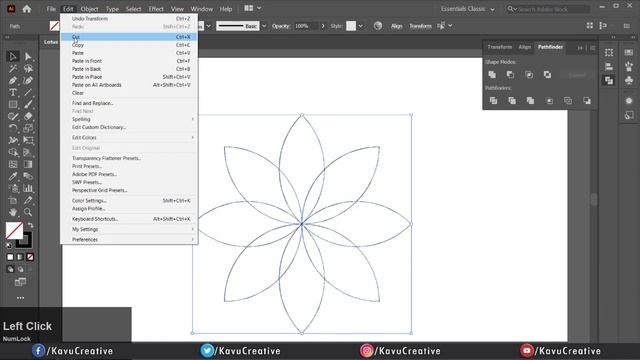Click the Trim pathfinder icon
The height and width of the screenshot is (360, 640).
[511, 100]
